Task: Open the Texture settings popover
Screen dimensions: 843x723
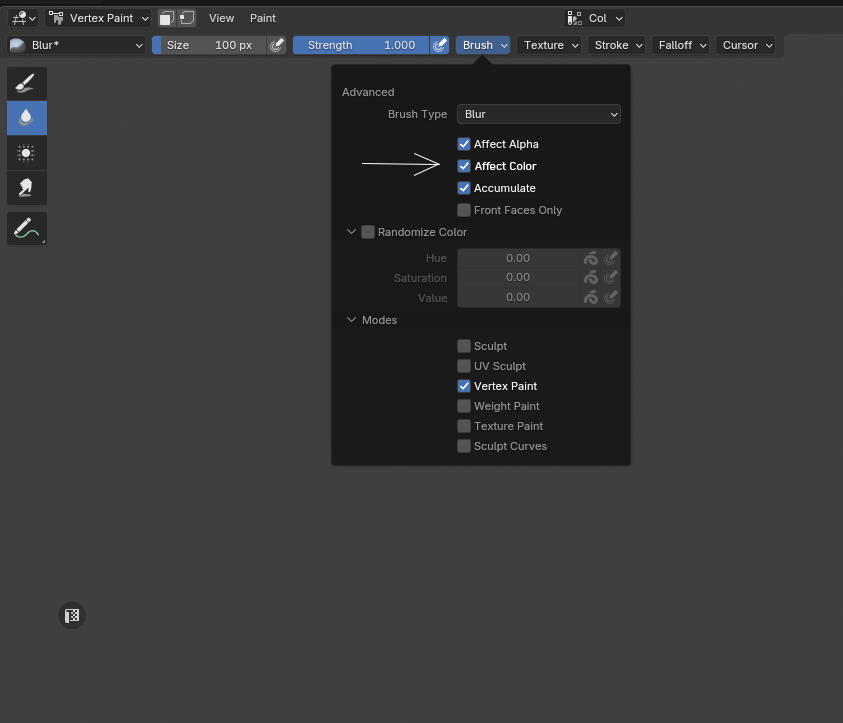Action: 550,45
